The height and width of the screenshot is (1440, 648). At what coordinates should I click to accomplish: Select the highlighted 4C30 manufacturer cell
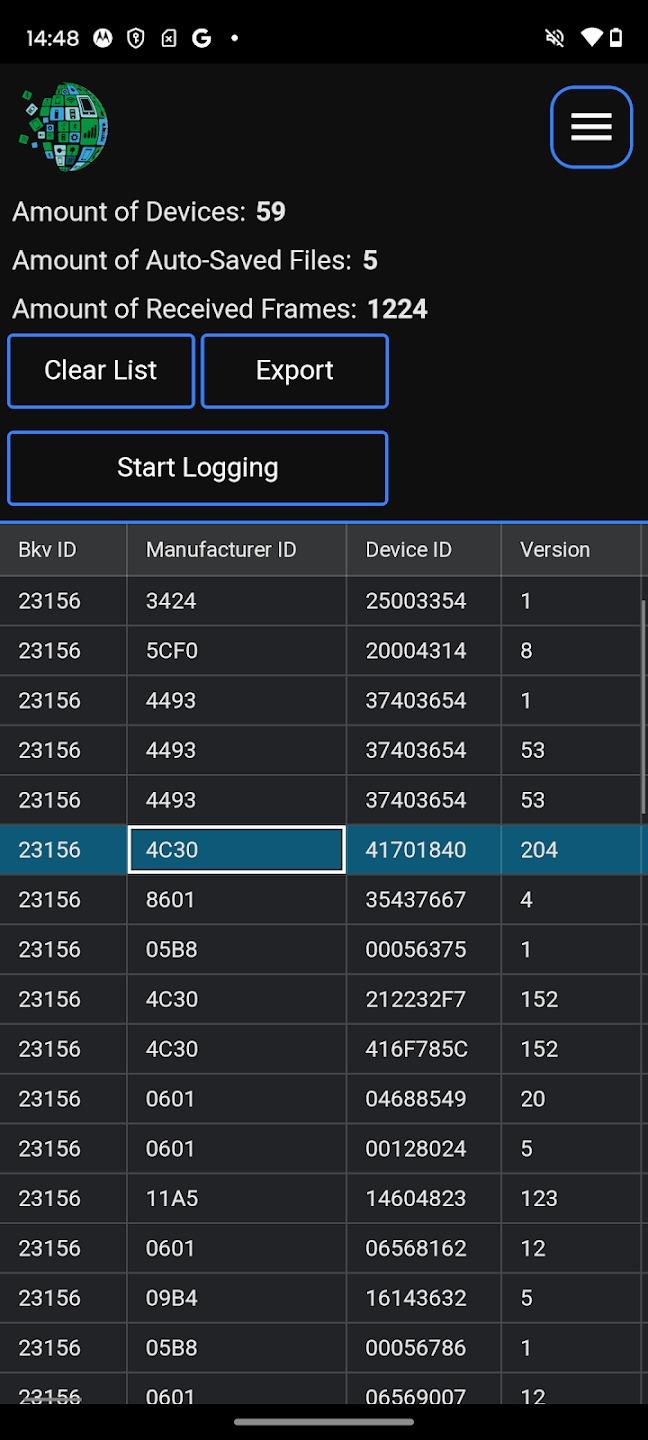236,850
